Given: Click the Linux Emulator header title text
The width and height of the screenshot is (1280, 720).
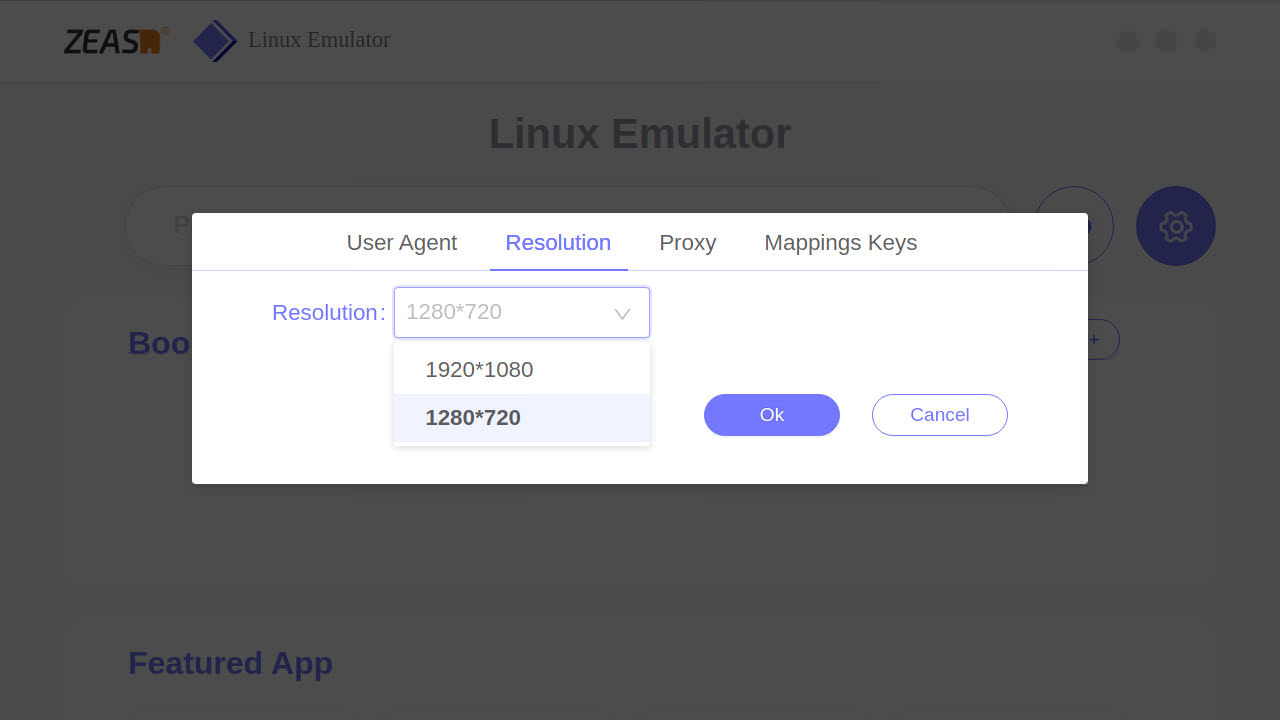Looking at the screenshot, I should click(319, 40).
